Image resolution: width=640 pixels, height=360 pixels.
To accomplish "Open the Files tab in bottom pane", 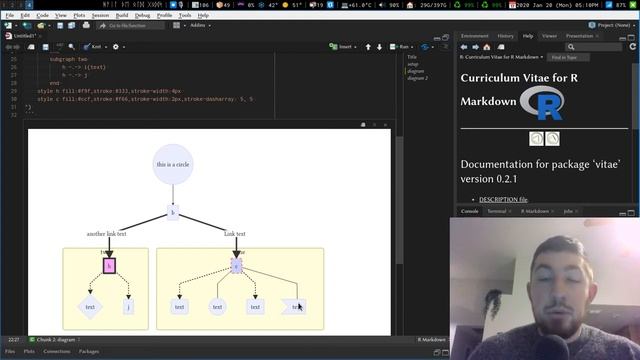I will (10, 351).
